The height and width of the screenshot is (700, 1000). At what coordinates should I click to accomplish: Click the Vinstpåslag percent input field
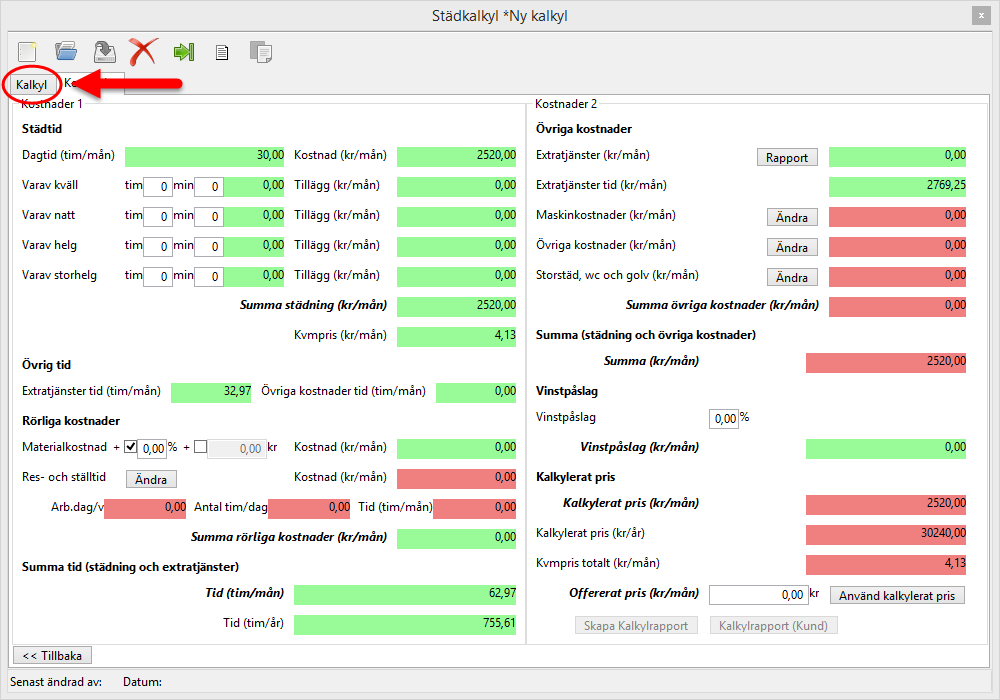pyautogui.click(x=723, y=418)
